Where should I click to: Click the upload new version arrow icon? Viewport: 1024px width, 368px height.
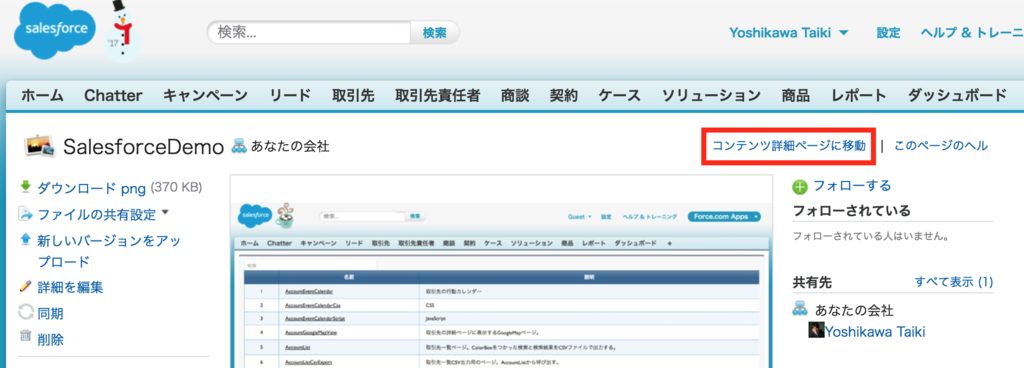[26, 239]
